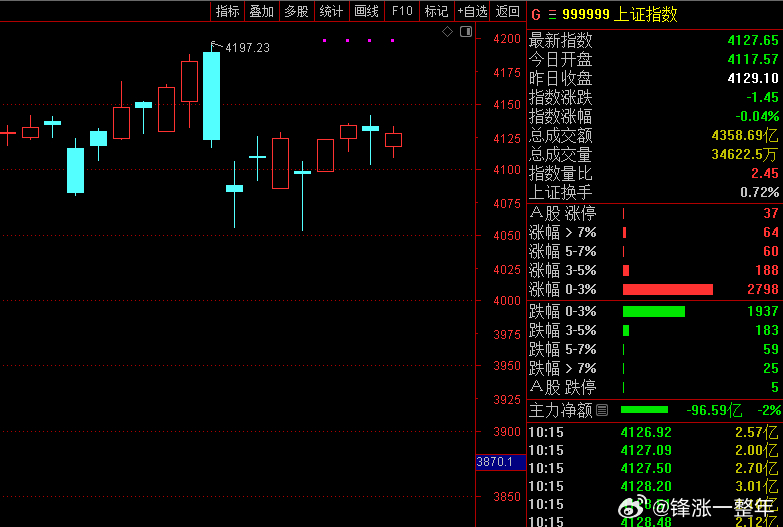Click the 叠加 overlay button

[262, 11]
